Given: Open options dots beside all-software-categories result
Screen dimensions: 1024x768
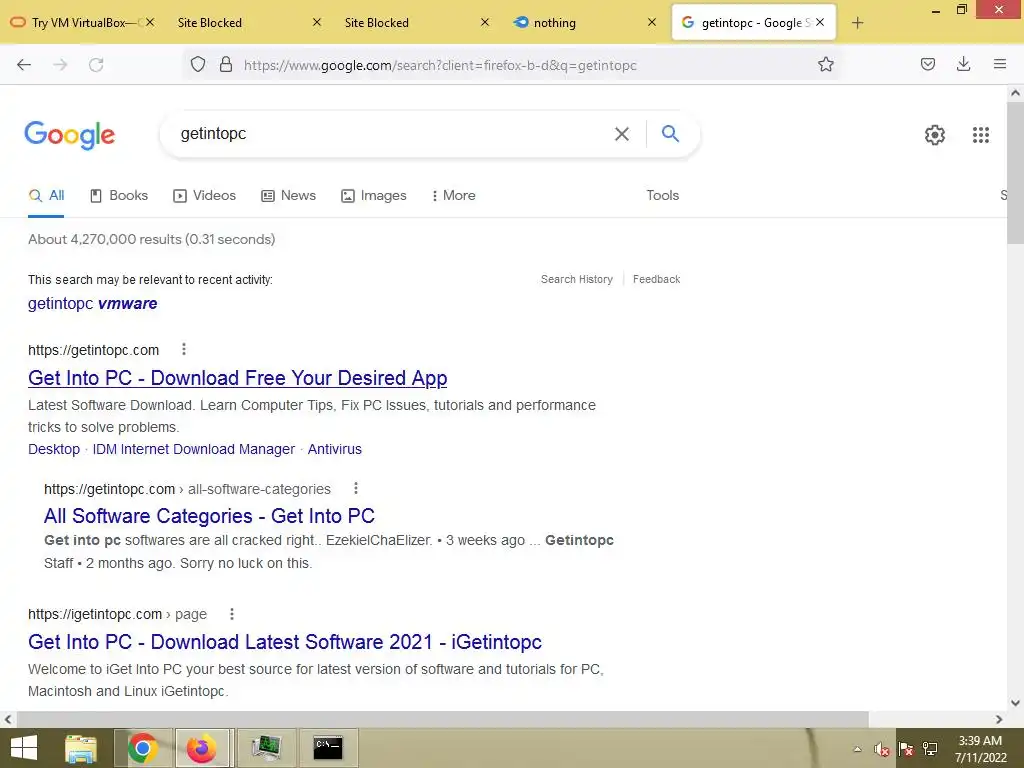Looking at the screenshot, I should (x=355, y=488).
